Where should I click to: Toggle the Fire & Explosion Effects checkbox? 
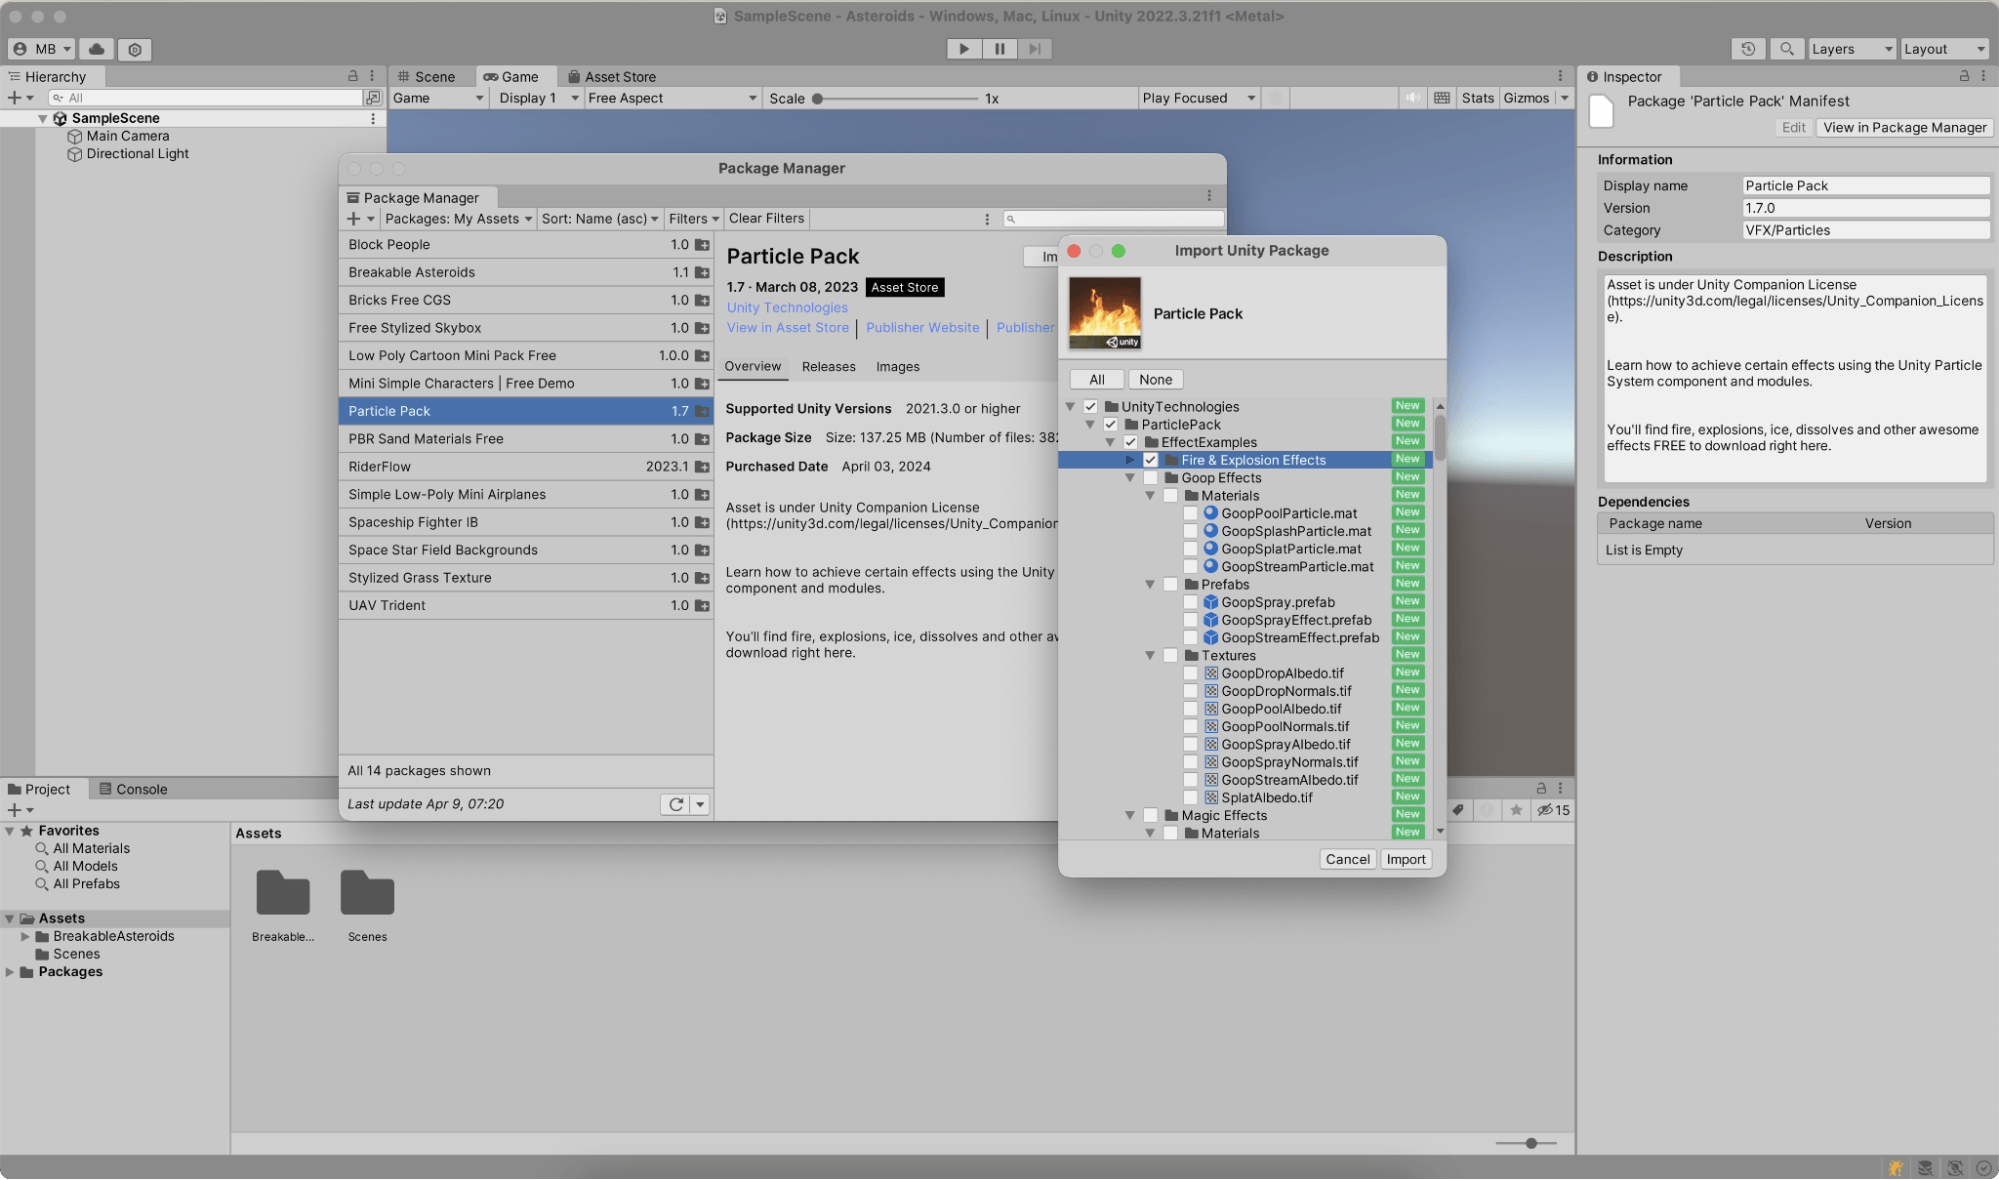pyautogui.click(x=1151, y=459)
